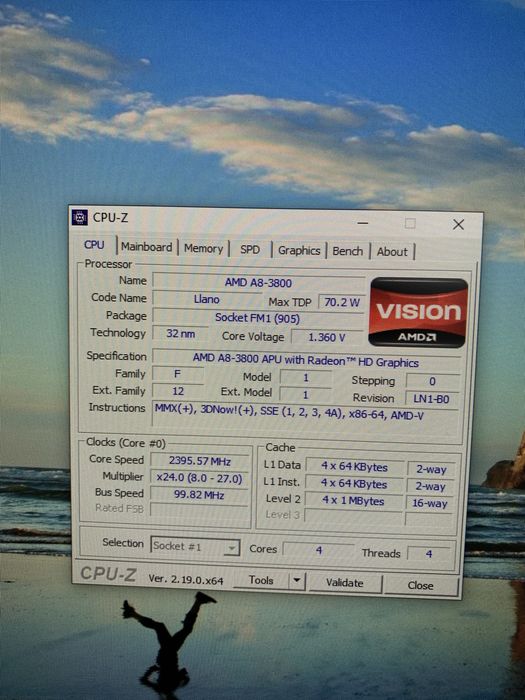The image size is (525, 700).
Task: Click the Max TDP value 70.2 W
Action: coord(342,302)
